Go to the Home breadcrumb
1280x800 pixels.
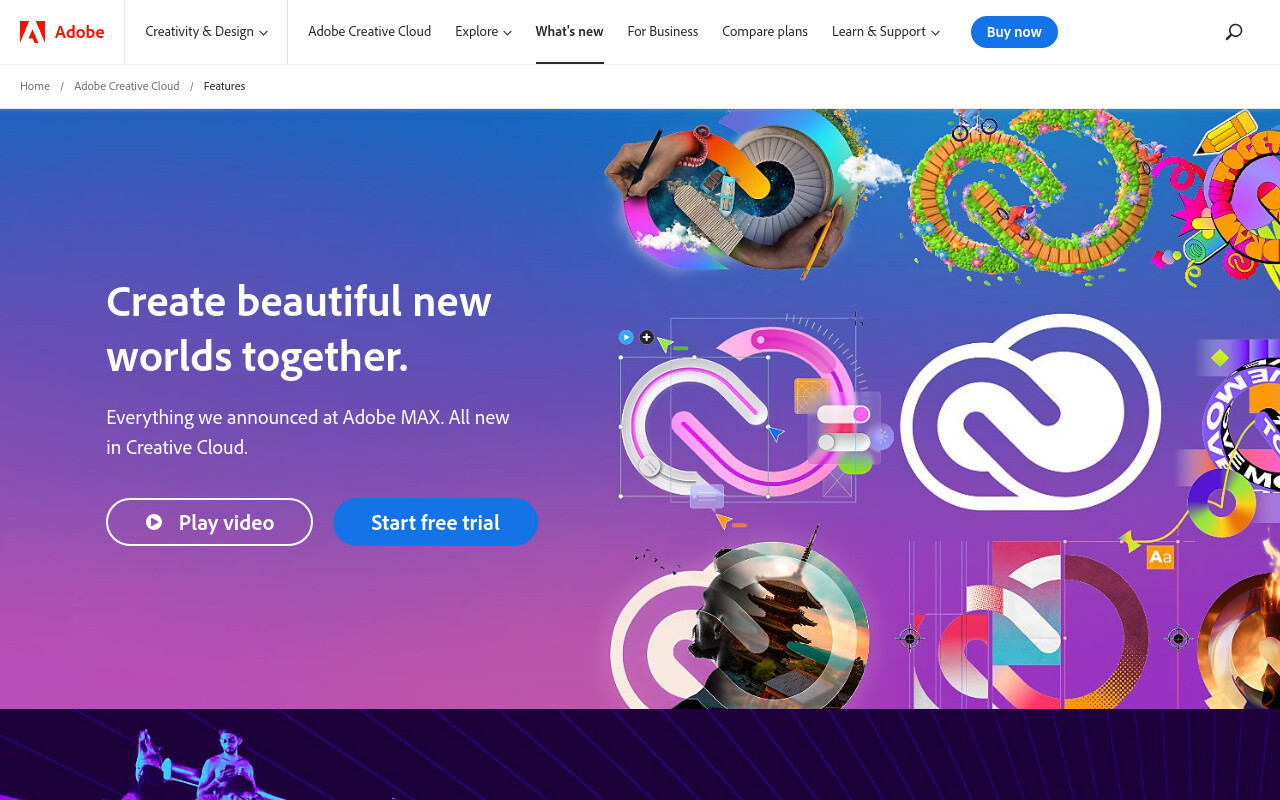point(35,86)
